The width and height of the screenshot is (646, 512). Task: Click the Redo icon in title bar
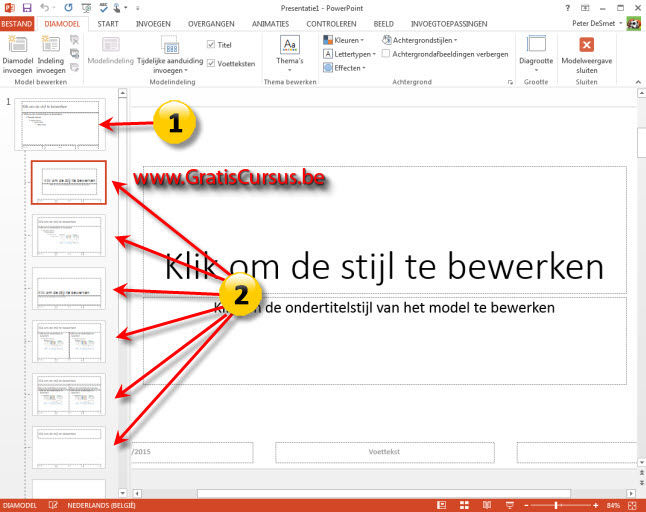click(x=68, y=8)
